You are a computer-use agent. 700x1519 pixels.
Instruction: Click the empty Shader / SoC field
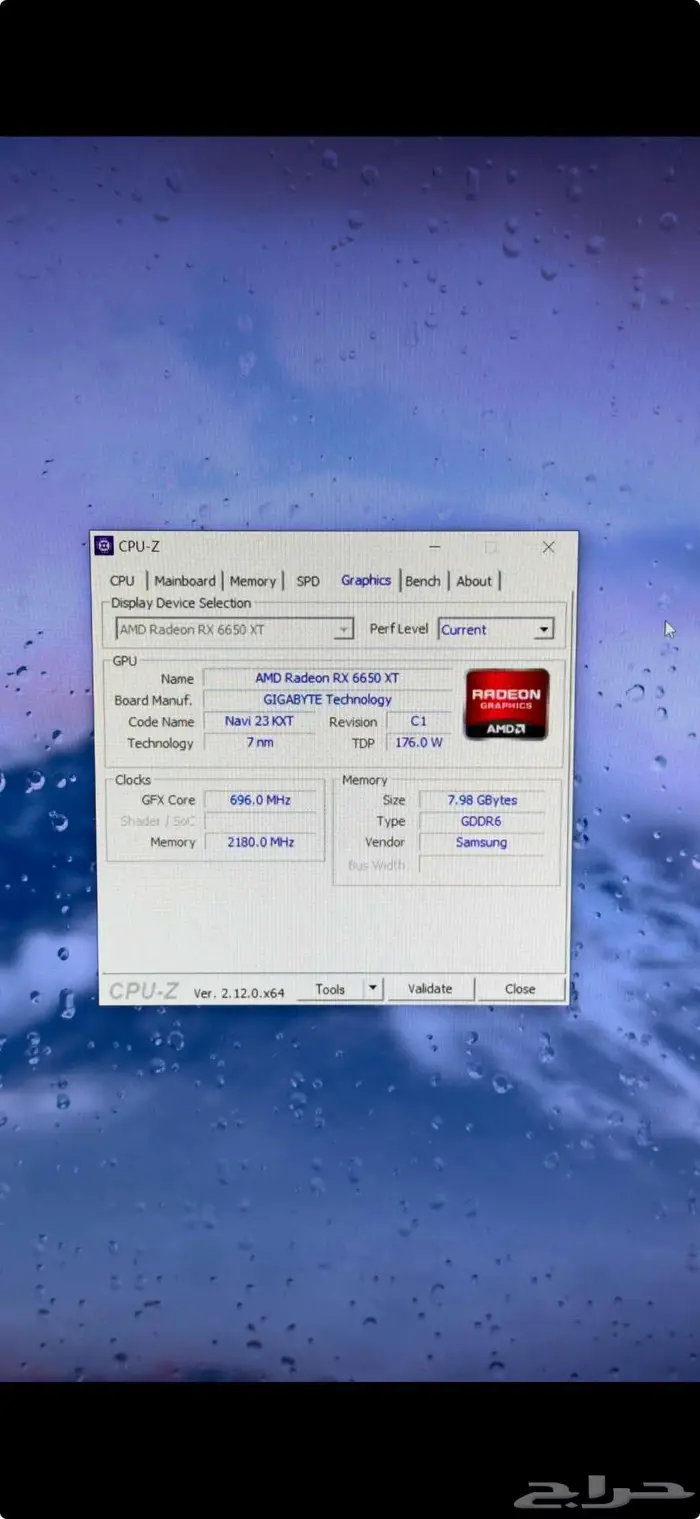[x=261, y=821]
